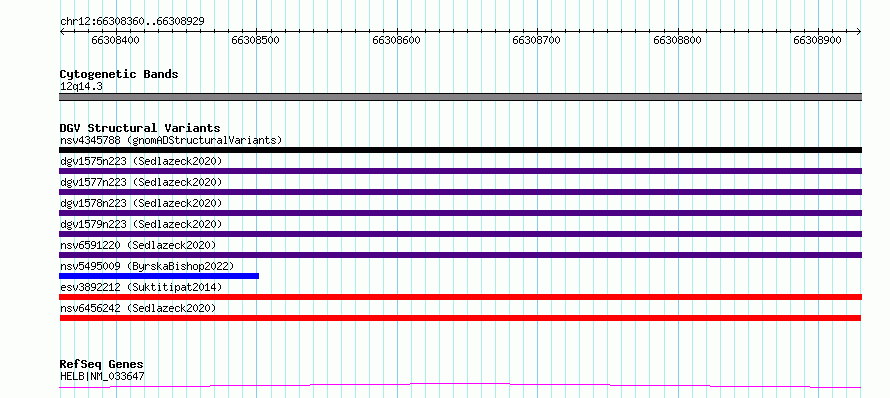Screen dimensions: 890x398
Task: Click ruler position 66308600
Action: click(x=396, y=40)
